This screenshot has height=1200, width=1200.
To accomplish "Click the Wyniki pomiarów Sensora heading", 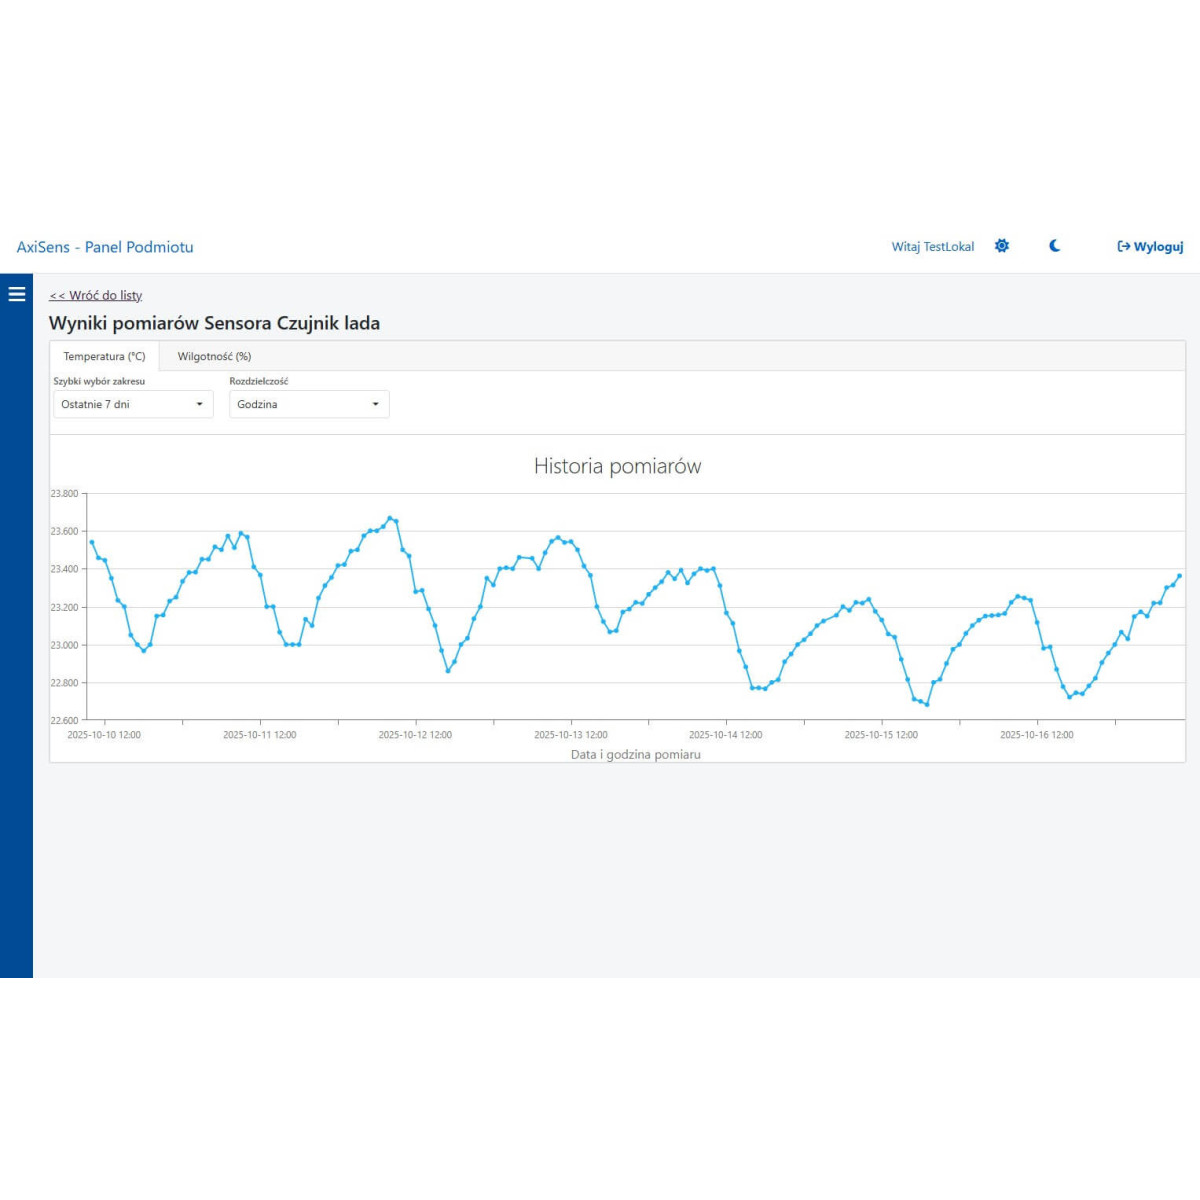I will 214,323.
